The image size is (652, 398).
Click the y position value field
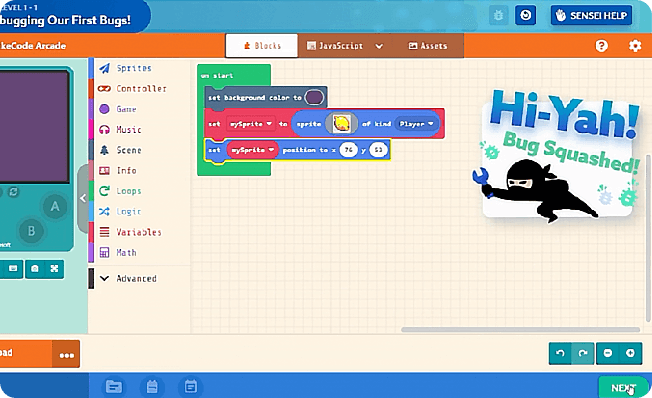(378, 150)
